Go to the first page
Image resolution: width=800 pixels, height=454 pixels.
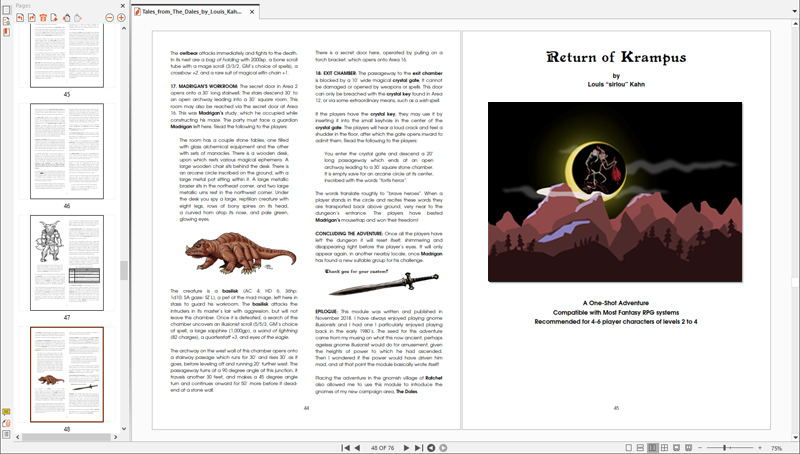tap(345, 447)
